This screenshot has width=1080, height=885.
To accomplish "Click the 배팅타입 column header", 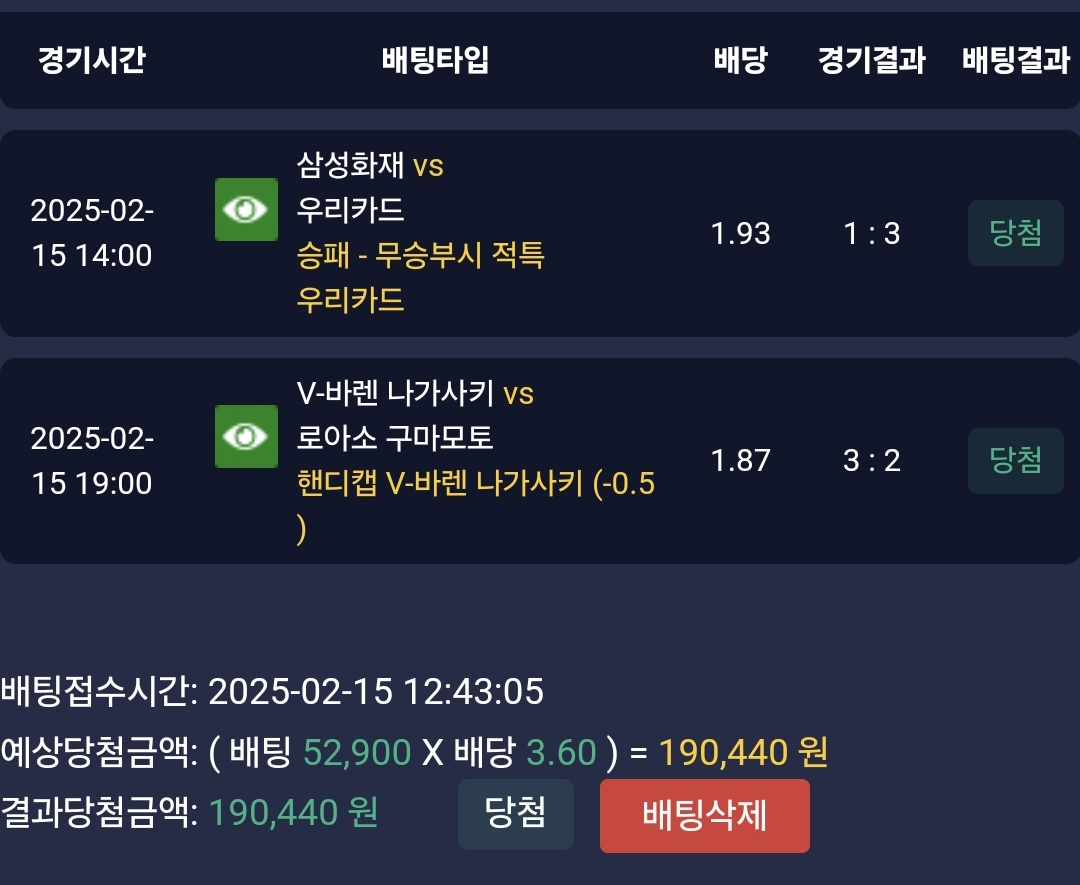I will point(436,60).
